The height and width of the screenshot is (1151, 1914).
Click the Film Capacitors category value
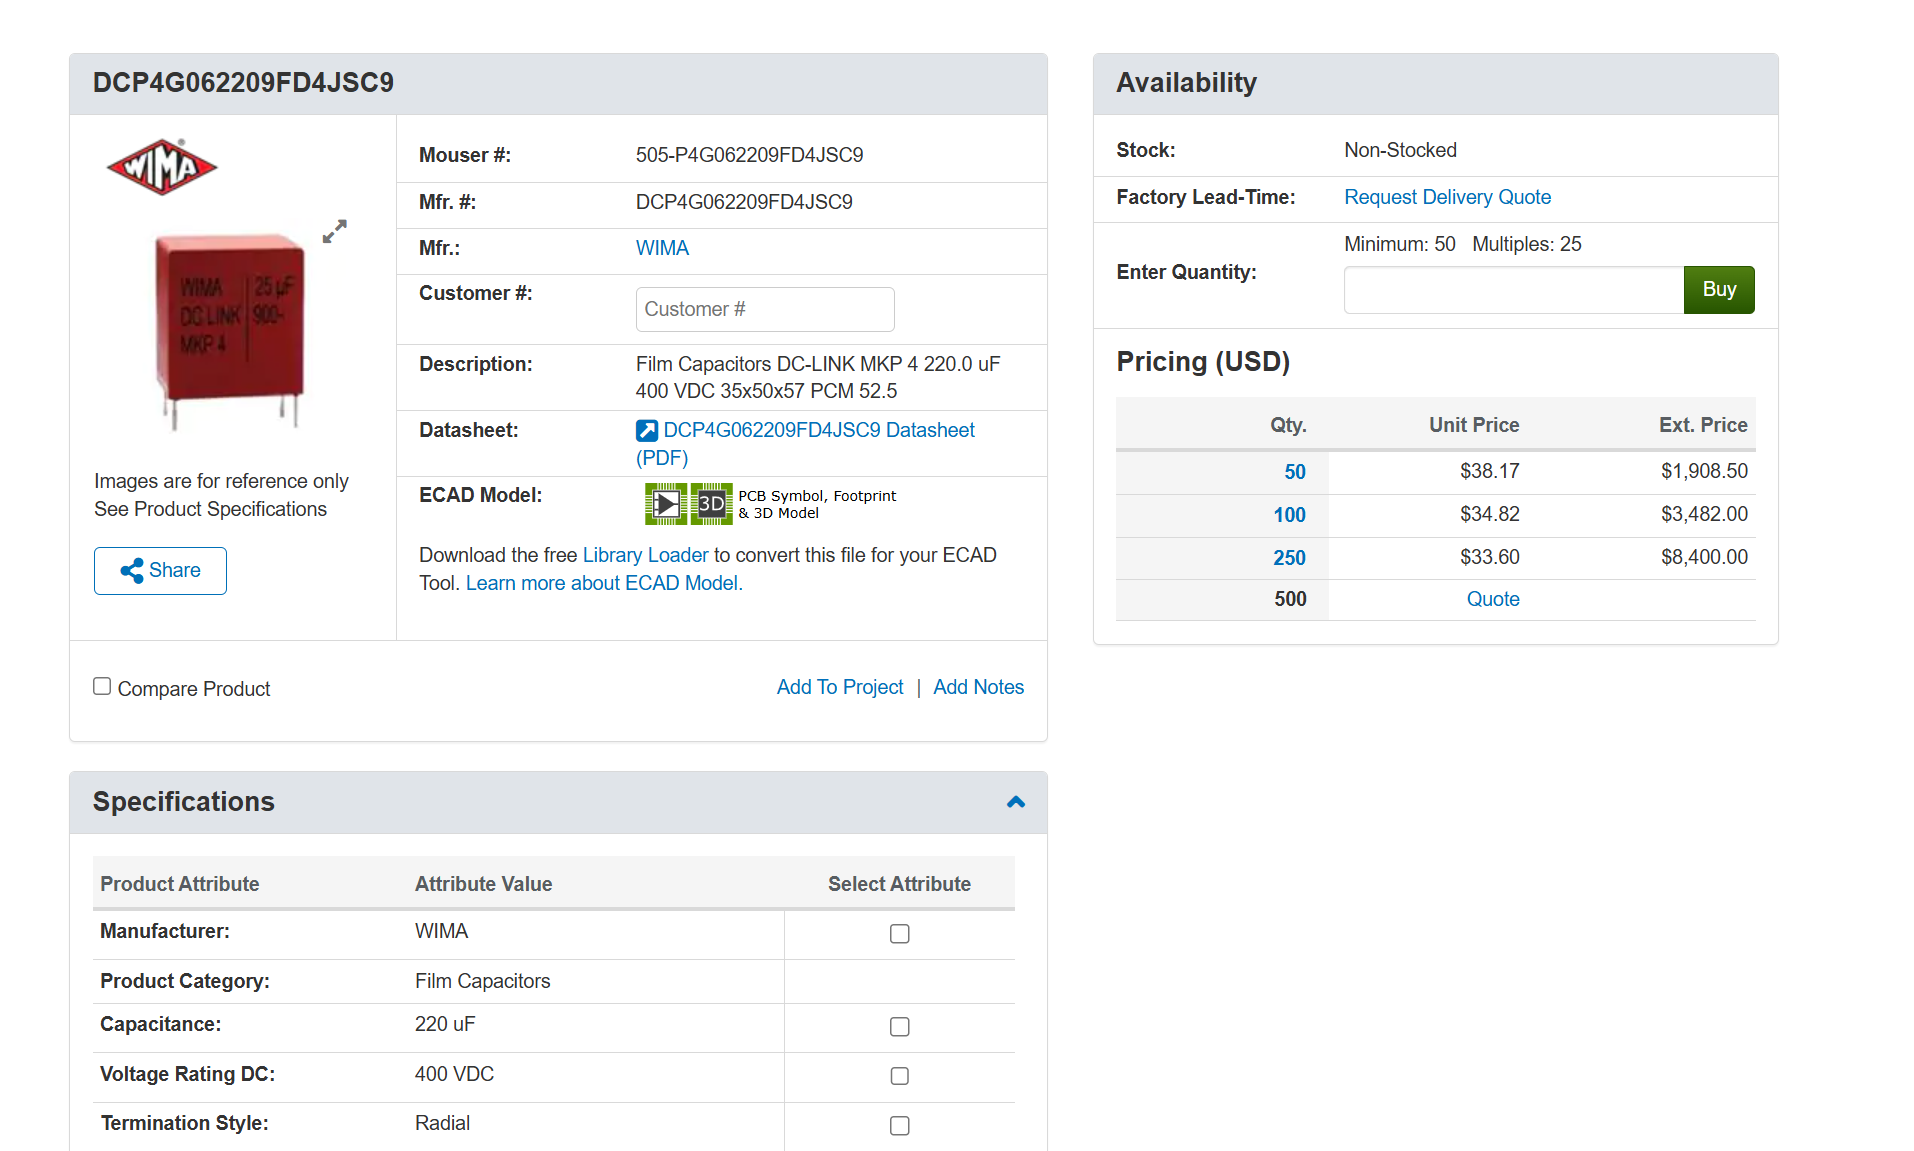(x=482, y=981)
